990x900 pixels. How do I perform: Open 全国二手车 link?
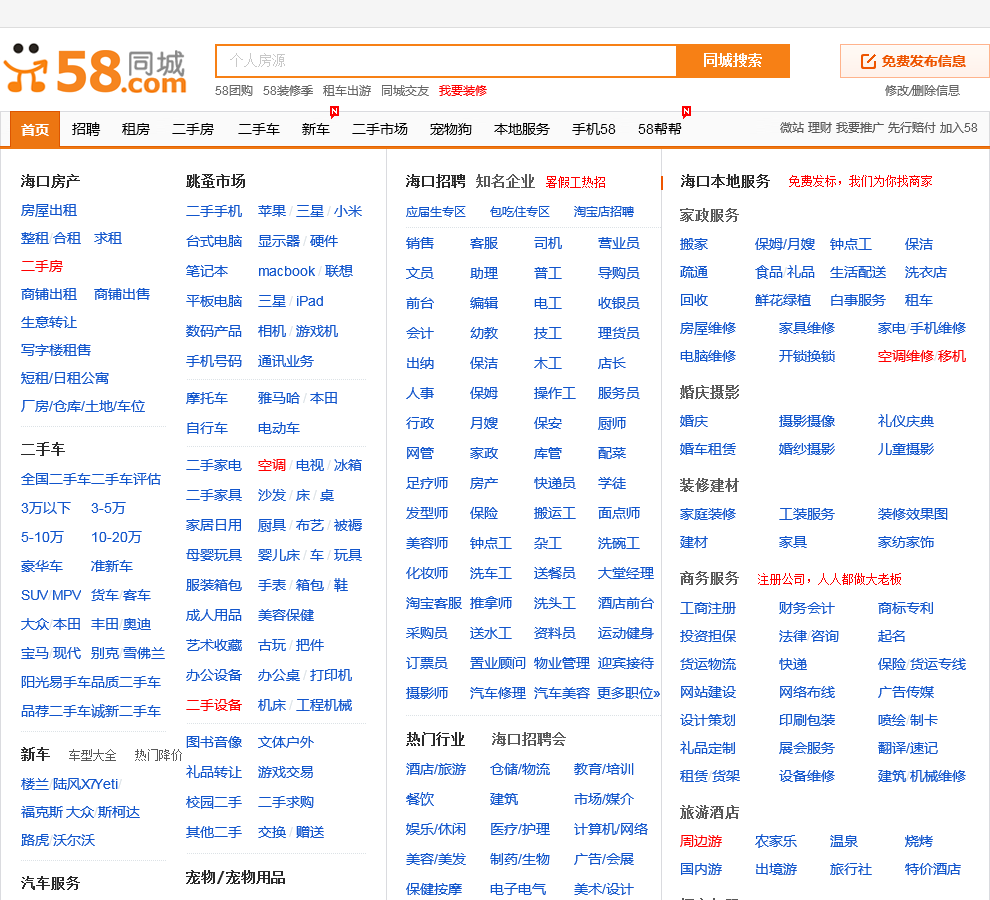point(56,479)
